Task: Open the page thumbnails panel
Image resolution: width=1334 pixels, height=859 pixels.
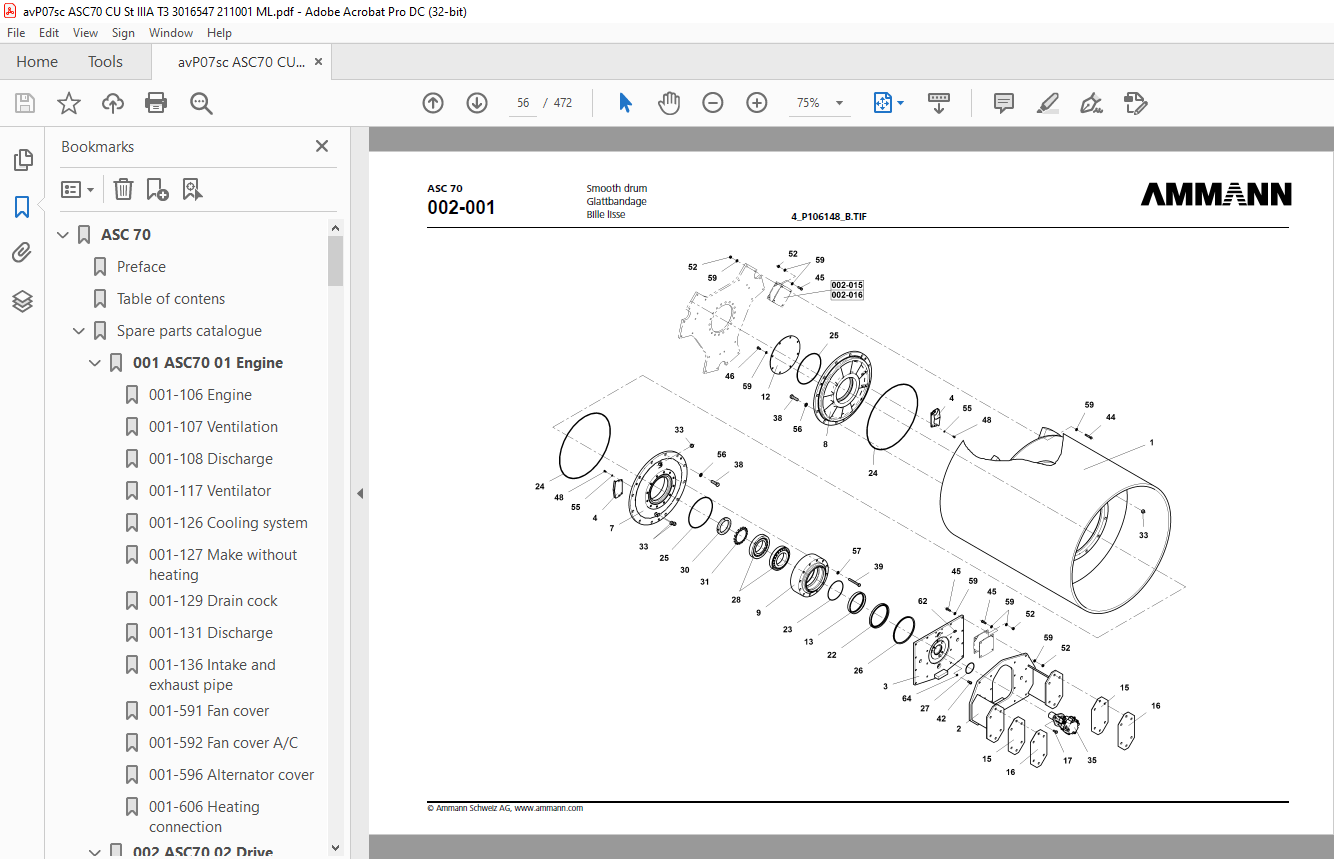Action: point(22,160)
